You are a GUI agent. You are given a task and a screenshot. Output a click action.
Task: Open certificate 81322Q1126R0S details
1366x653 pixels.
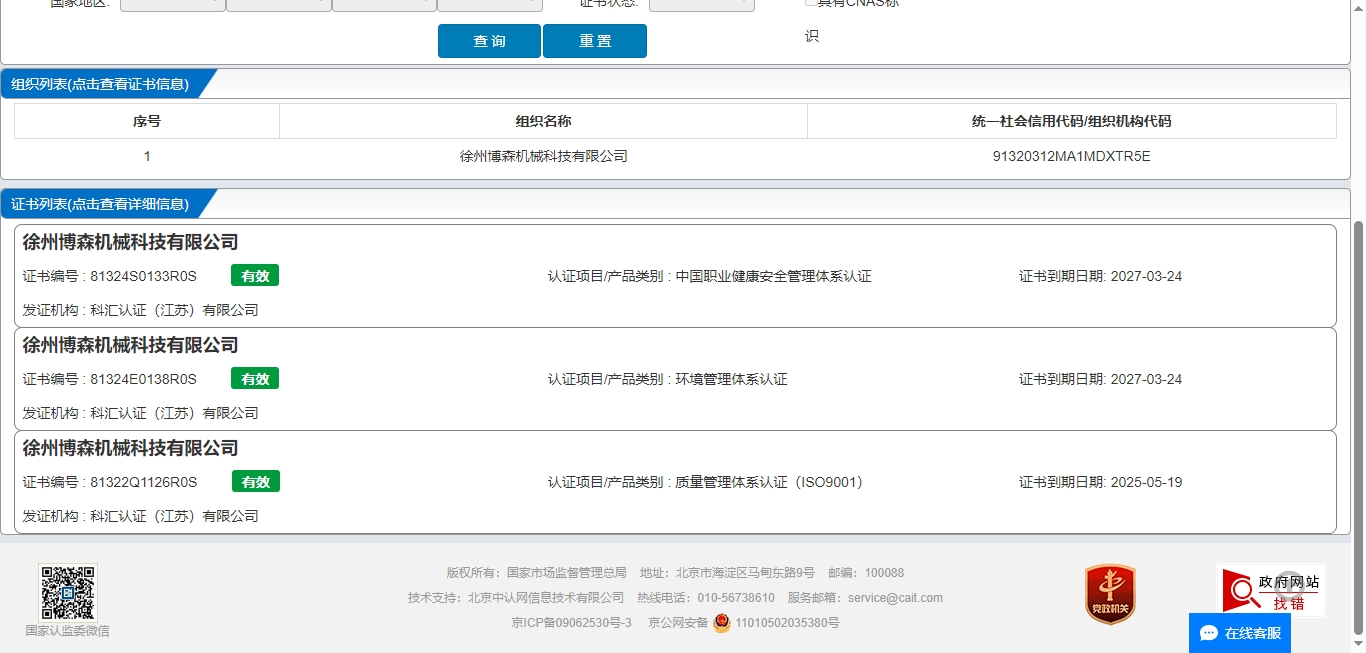pyautogui.click(x=675, y=482)
